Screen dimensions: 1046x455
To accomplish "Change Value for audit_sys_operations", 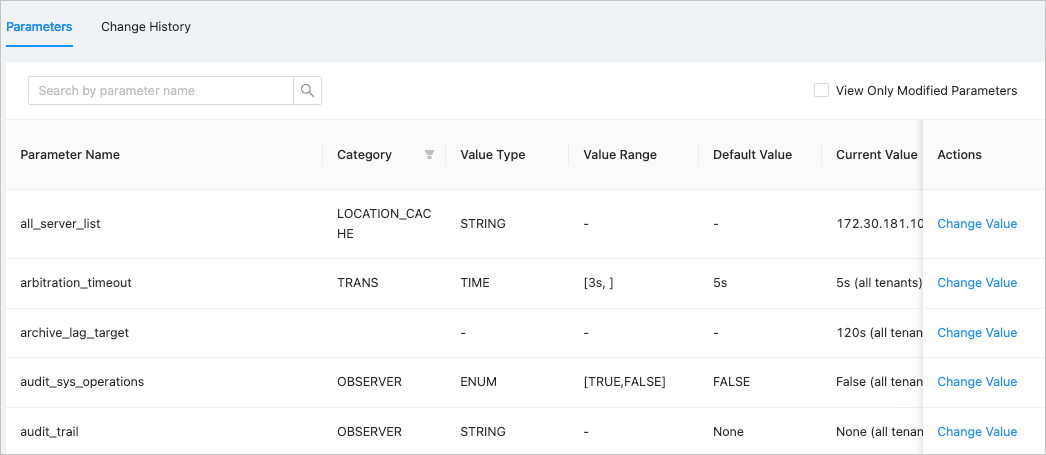I will [x=976, y=382].
